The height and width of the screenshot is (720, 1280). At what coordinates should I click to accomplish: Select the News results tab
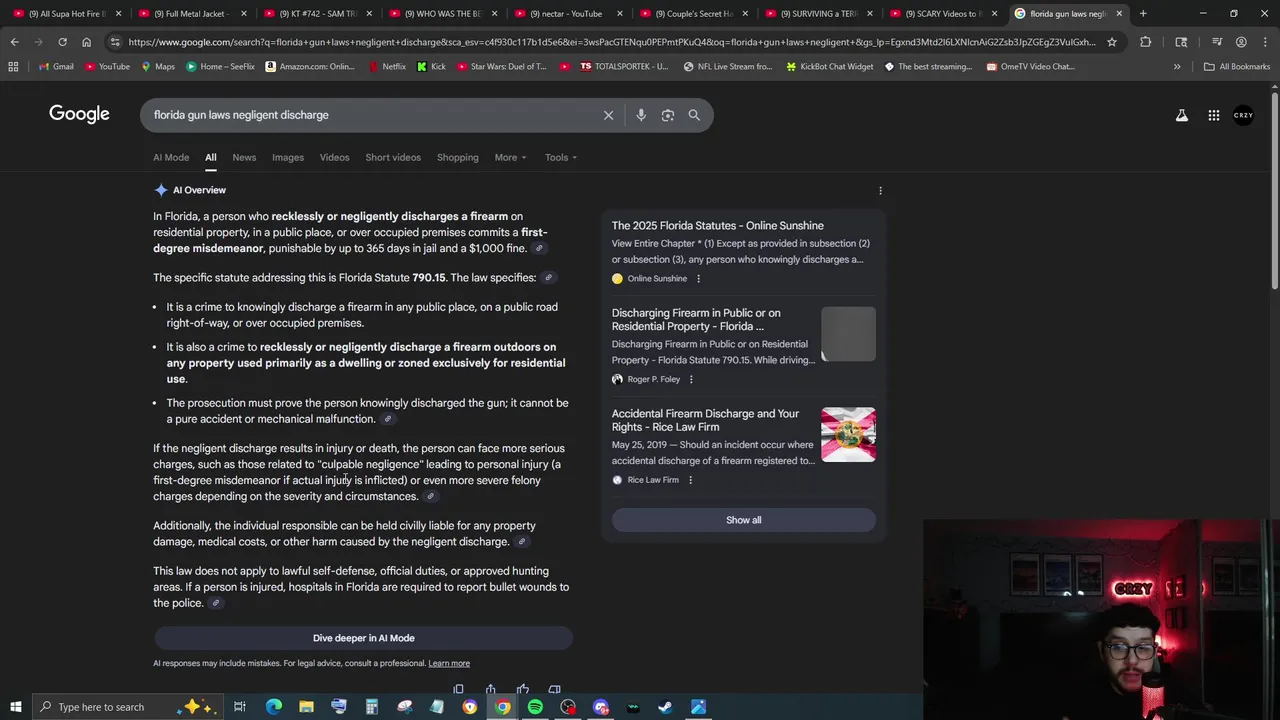point(244,157)
